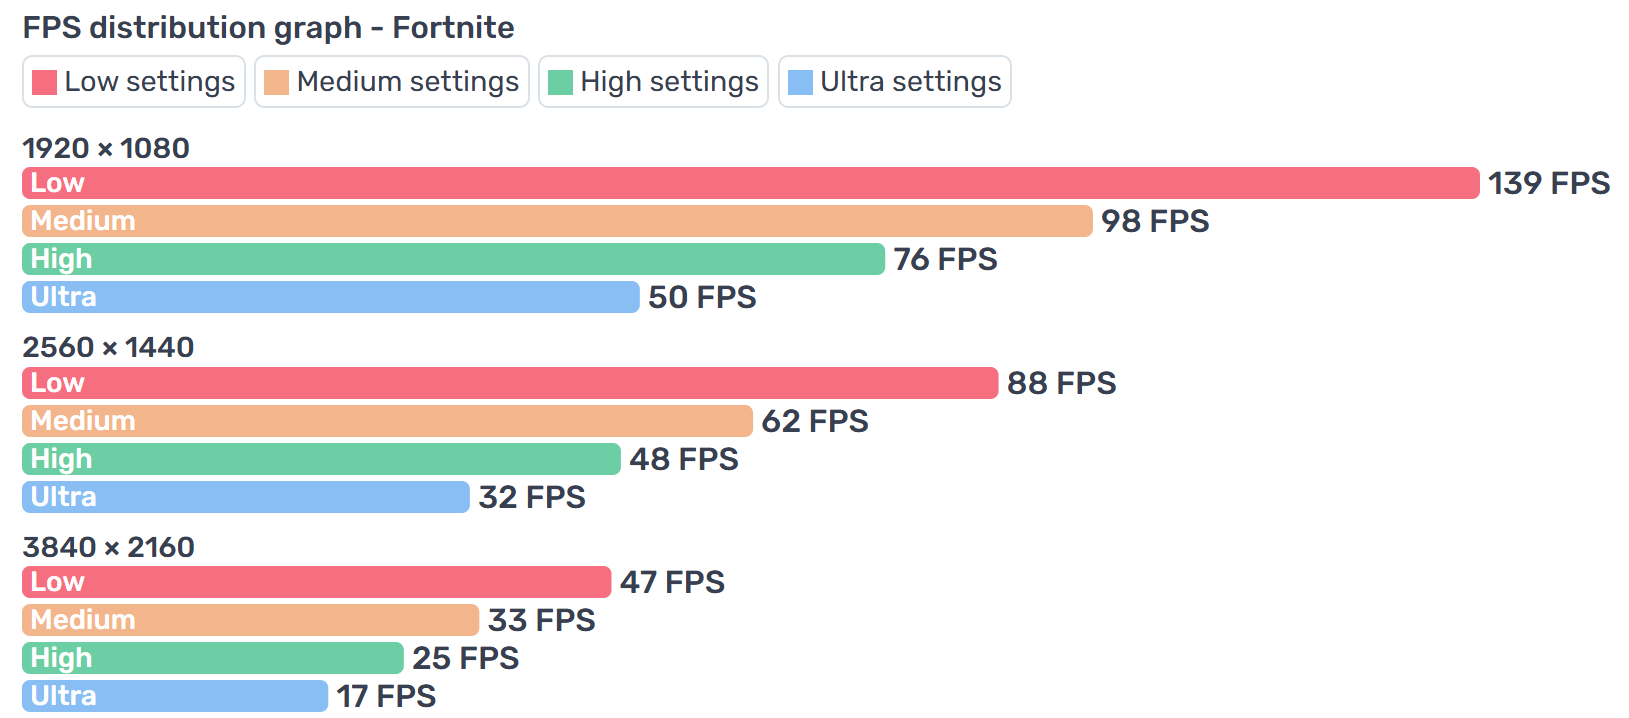Click the red Low settings color square
1629x718 pixels.
[x=45, y=82]
